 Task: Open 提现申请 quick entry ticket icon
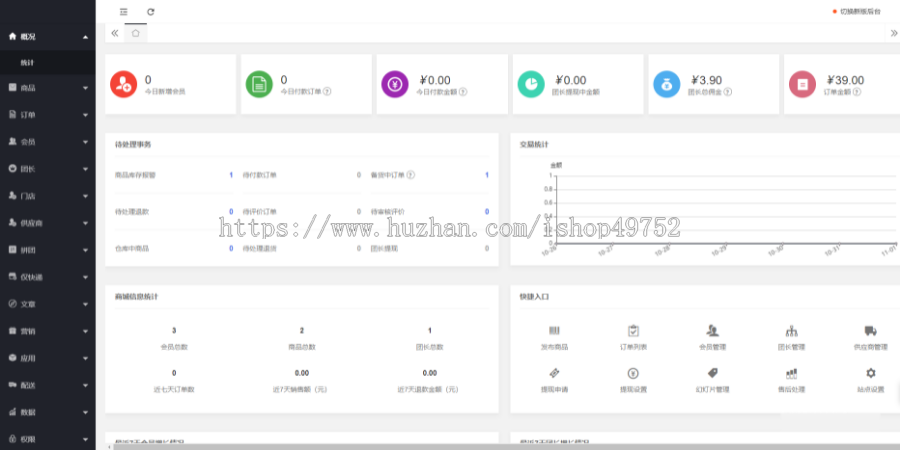click(554, 373)
